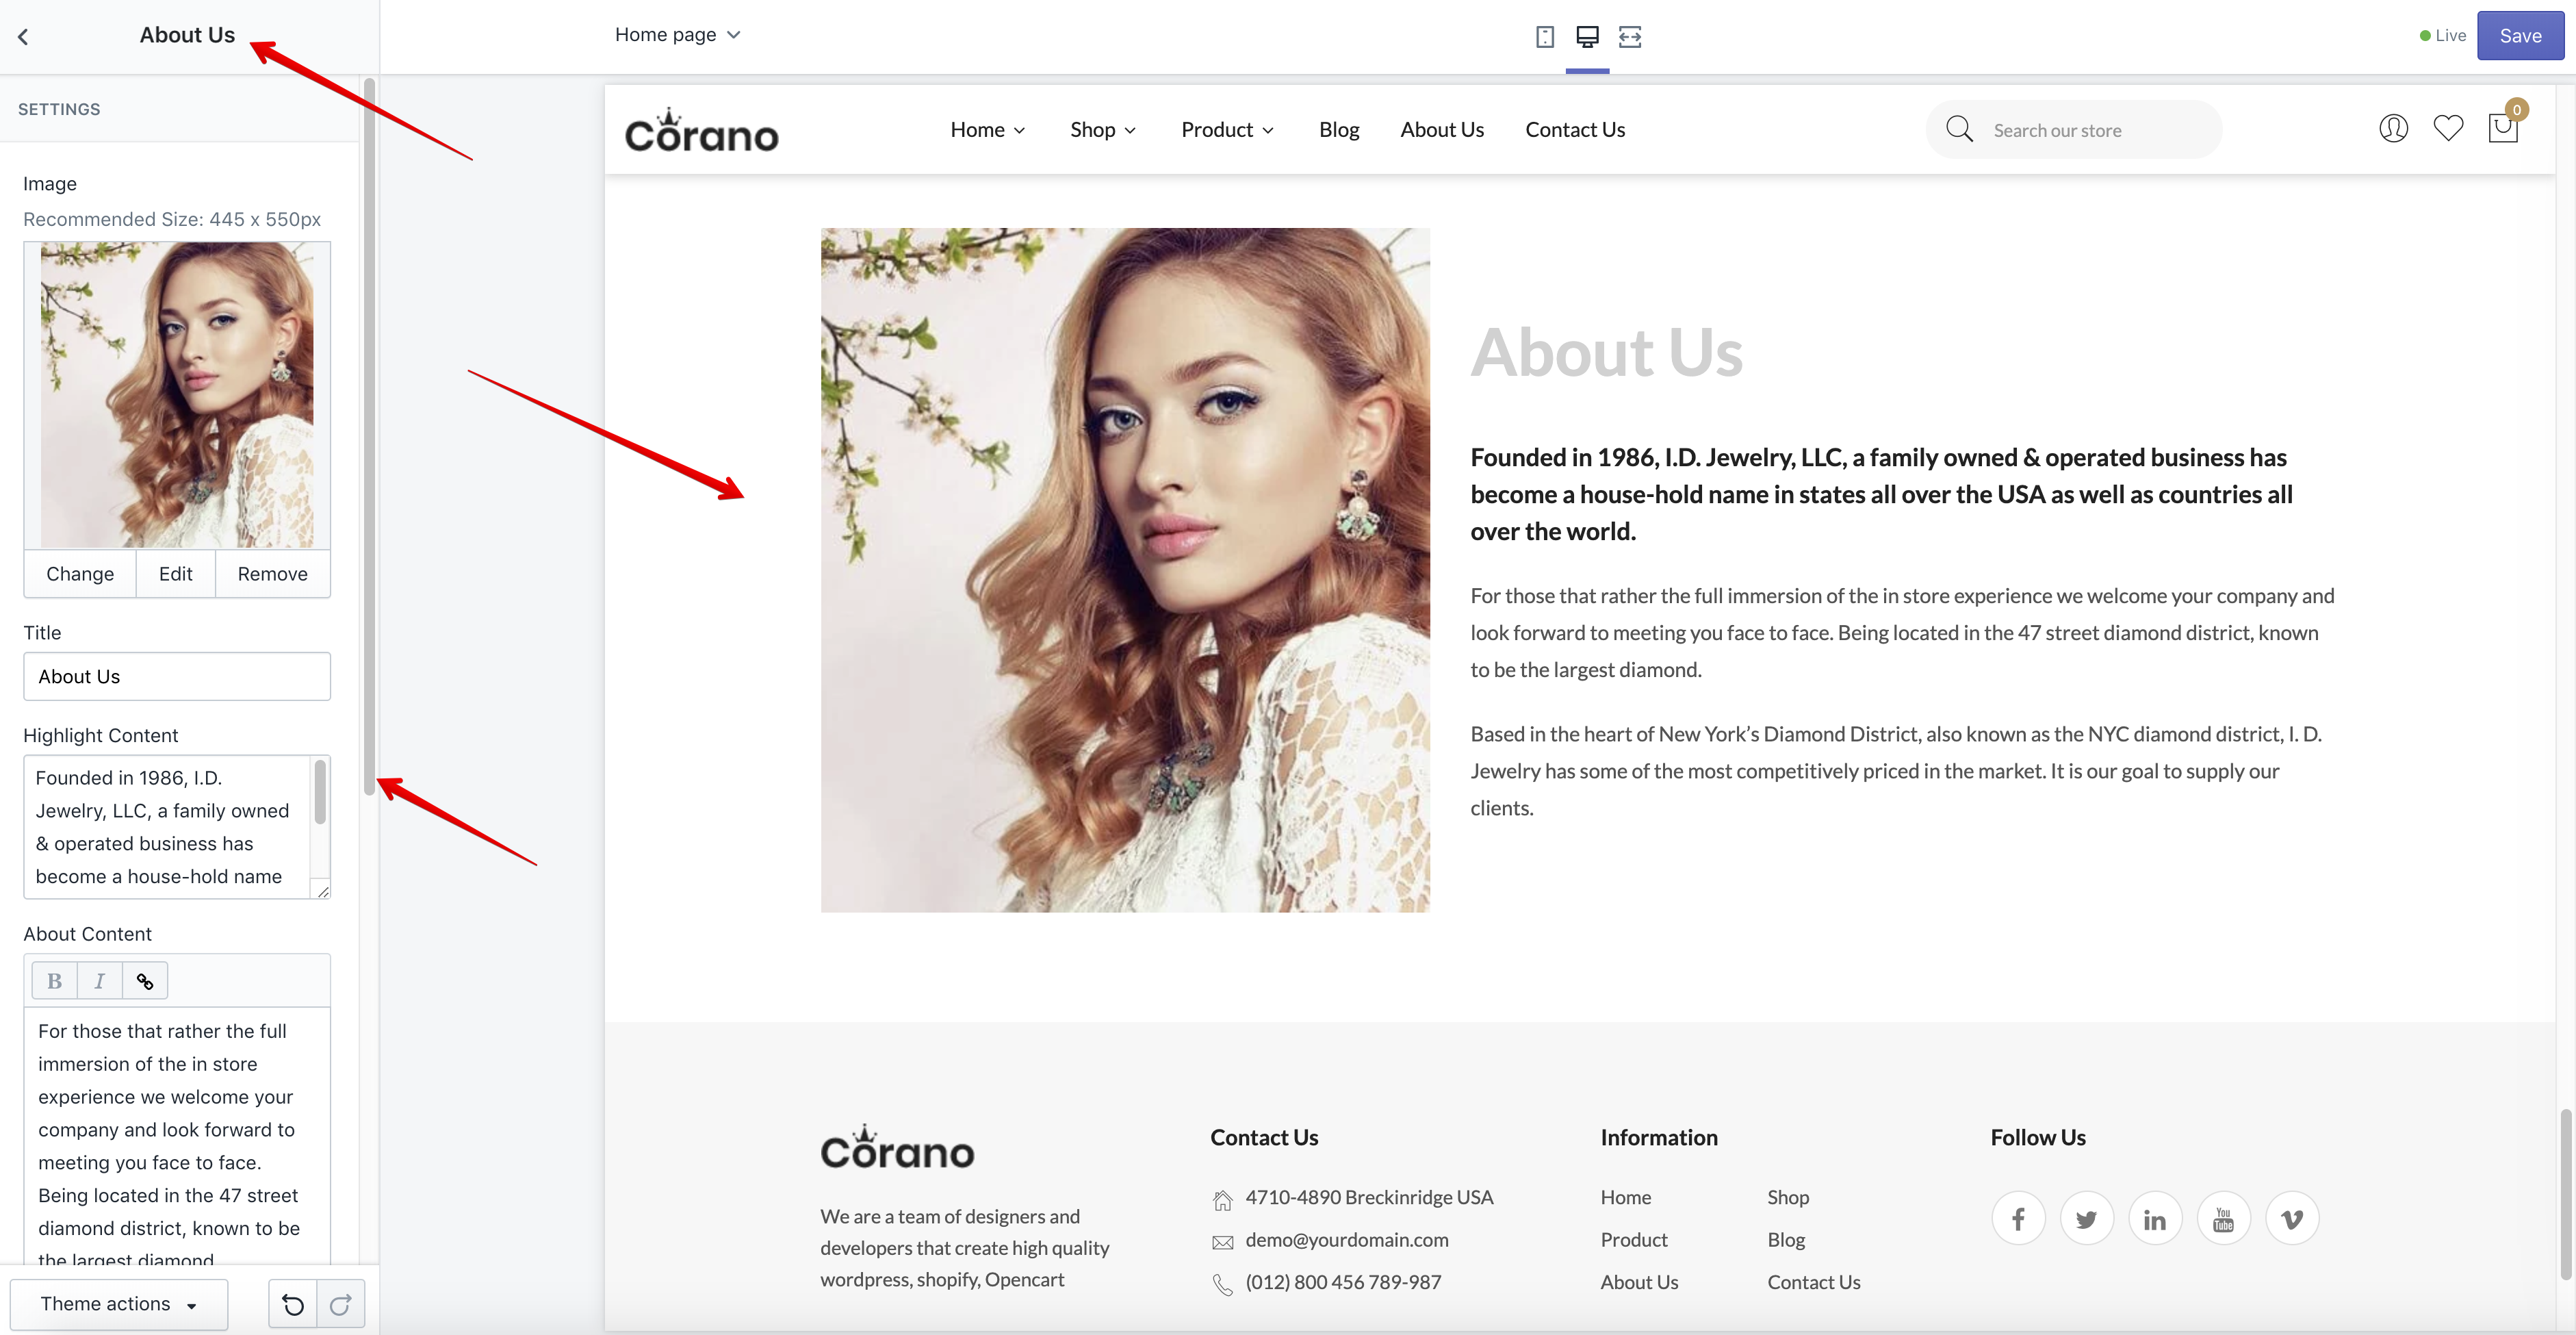Click the undo arrow button
2576x1335 pixels.
(x=292, y=1304)
